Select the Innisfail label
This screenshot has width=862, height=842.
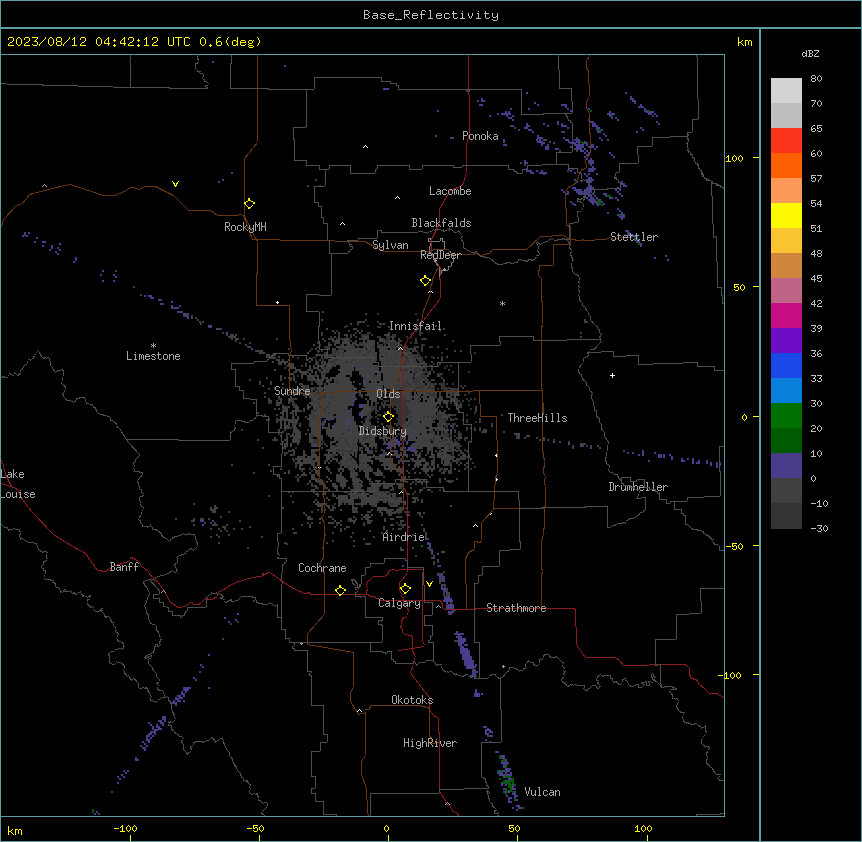pos(415,326)
